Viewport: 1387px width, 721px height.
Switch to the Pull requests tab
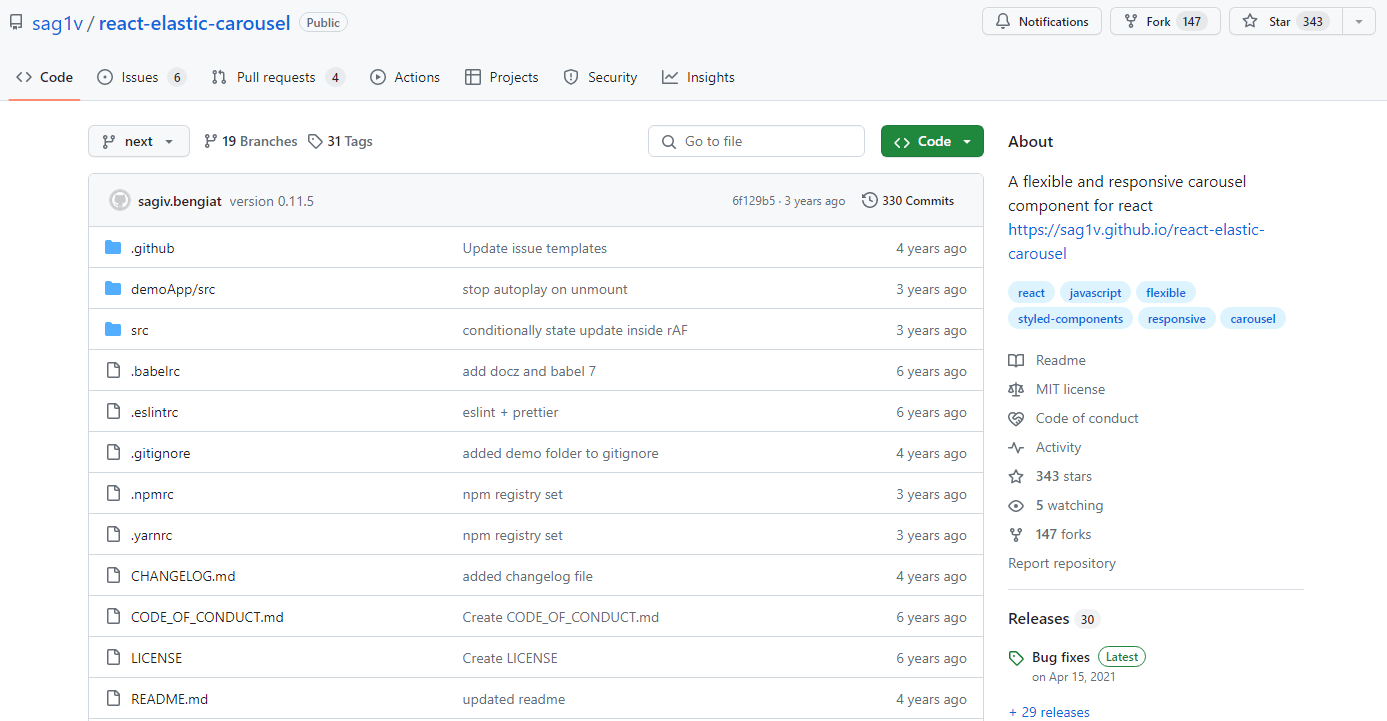coord(277,77)
